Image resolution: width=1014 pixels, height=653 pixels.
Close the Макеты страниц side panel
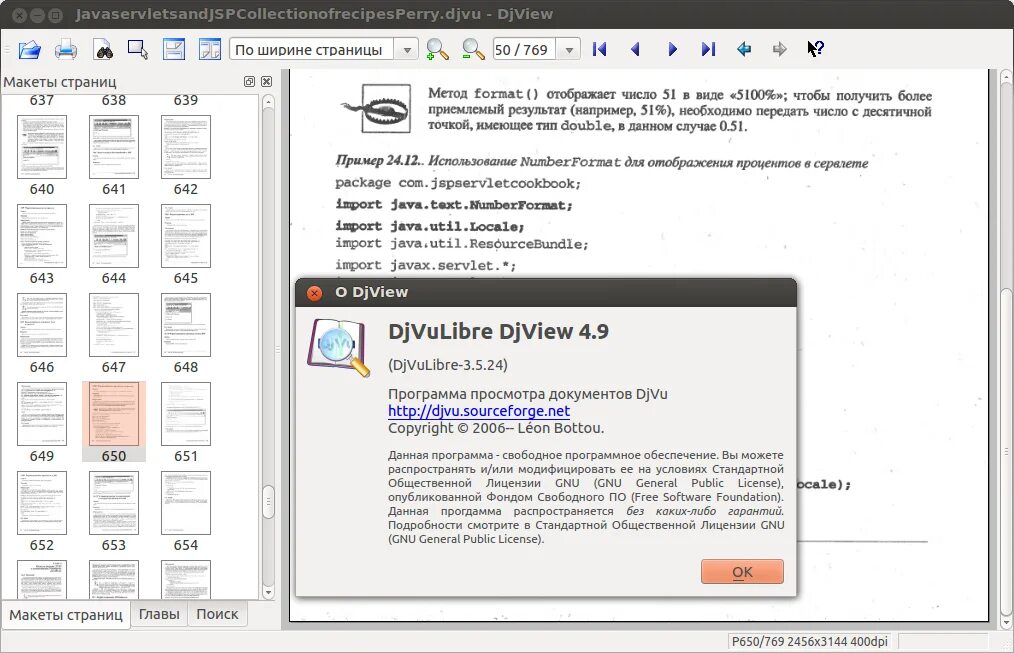(x=266, y=81)
